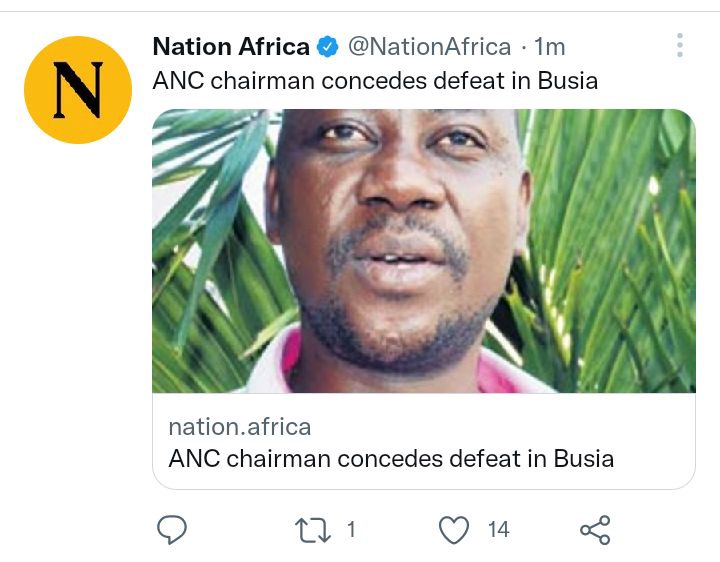The height and width of the screenshot is (562, 720).
Task: Retweet using the retweet arrows icon
Action: [x=312, y=530]
